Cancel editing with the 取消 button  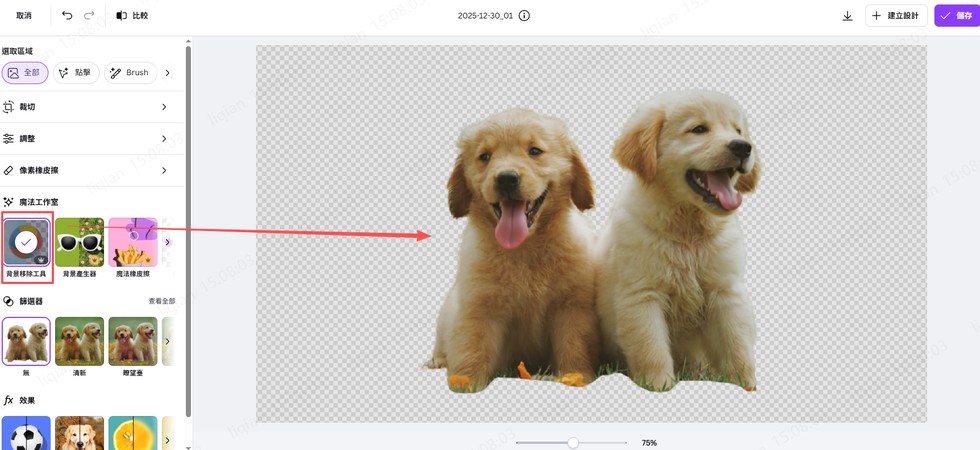point(24,16)
